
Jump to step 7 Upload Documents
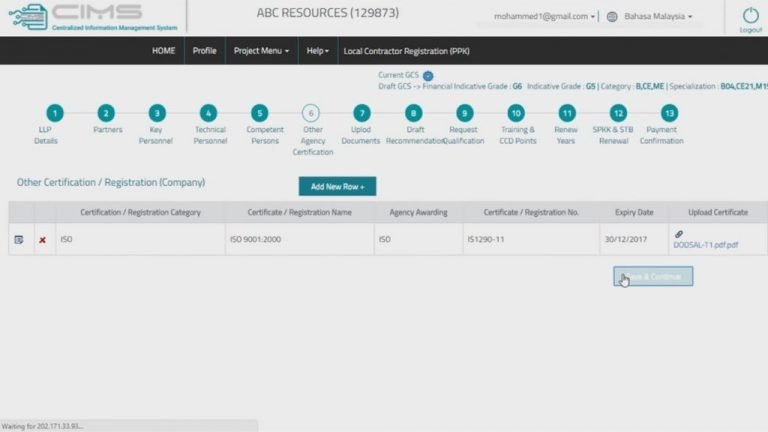point(361,113)
